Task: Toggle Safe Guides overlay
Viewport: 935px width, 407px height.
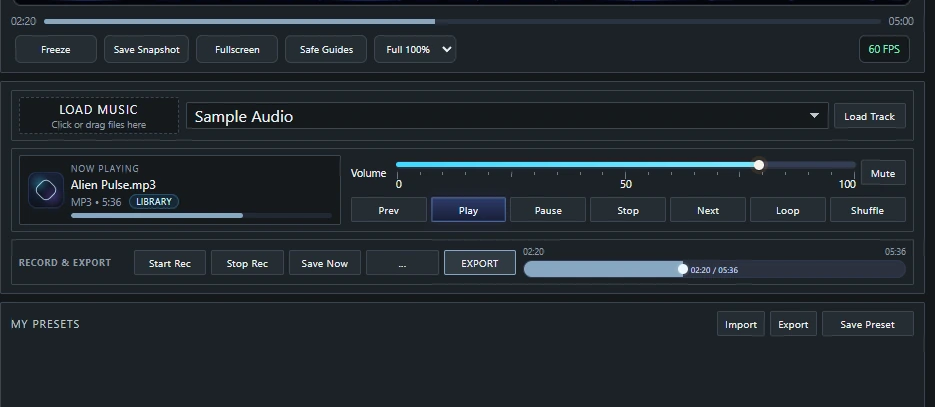Action: coord(326,49)
